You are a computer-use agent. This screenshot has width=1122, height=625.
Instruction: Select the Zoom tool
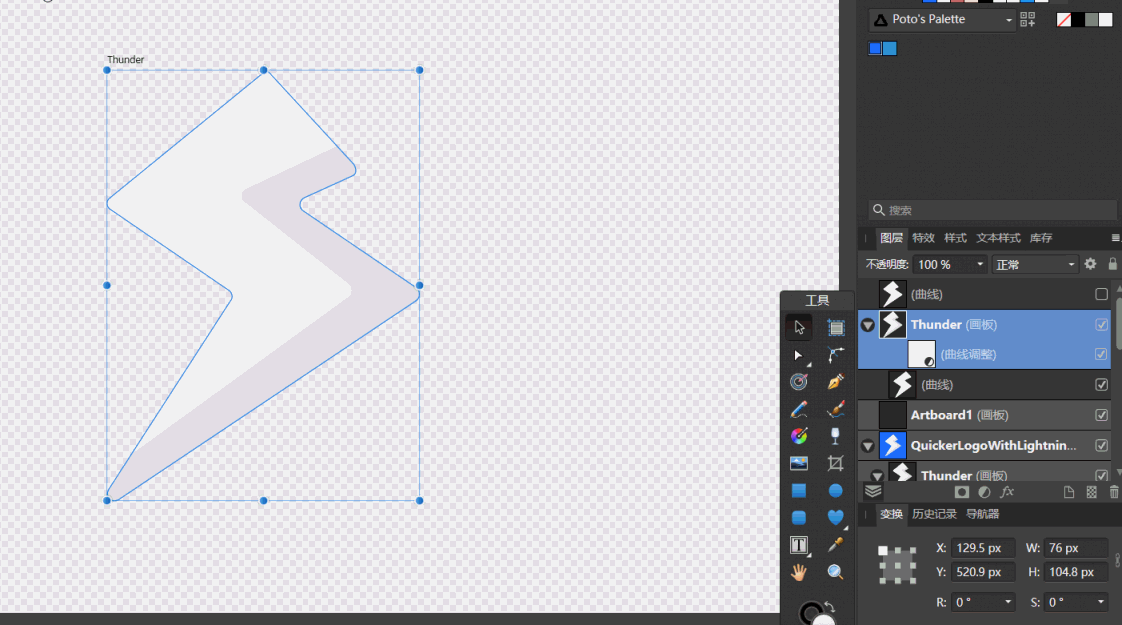[835, 571]
